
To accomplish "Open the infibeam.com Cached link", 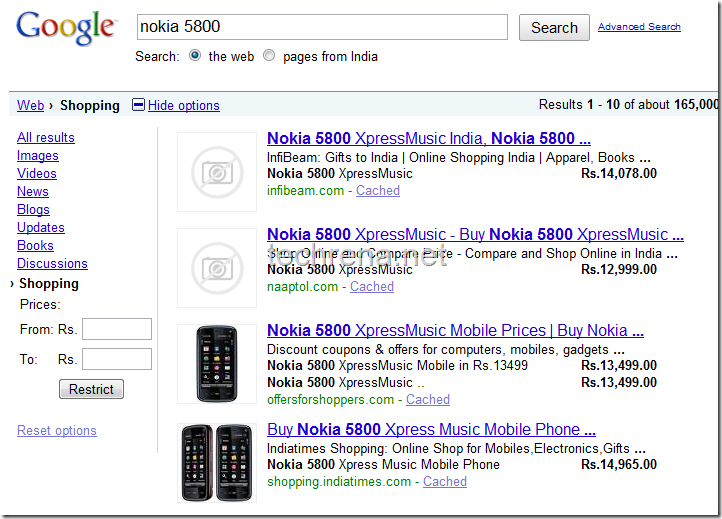I will coord(378,191).
